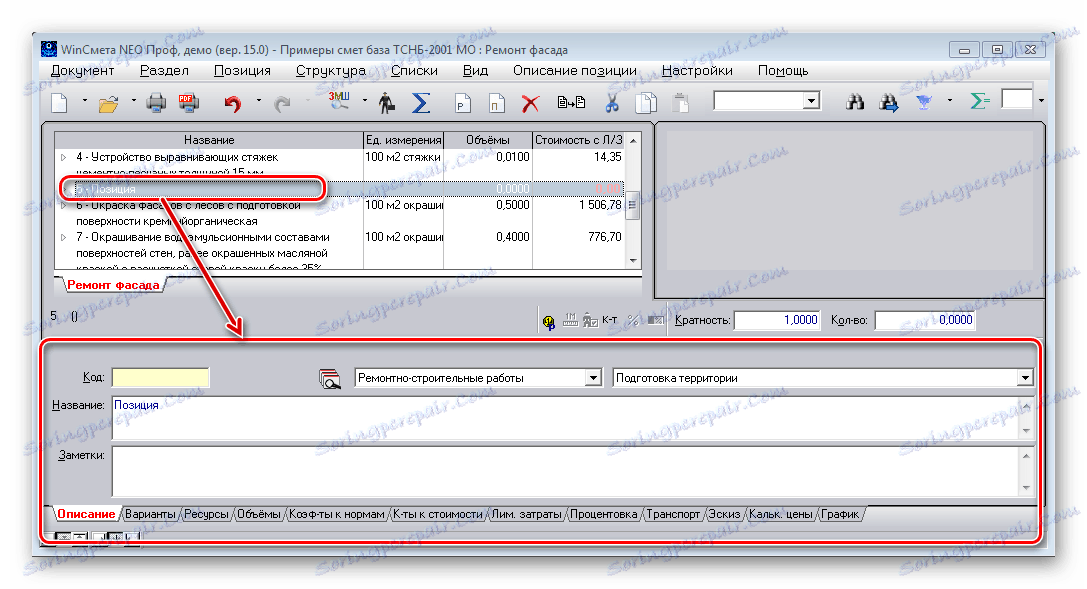Click the yellow Код input field
This screenshot has height=589, width=1087.
pos(160,378)
